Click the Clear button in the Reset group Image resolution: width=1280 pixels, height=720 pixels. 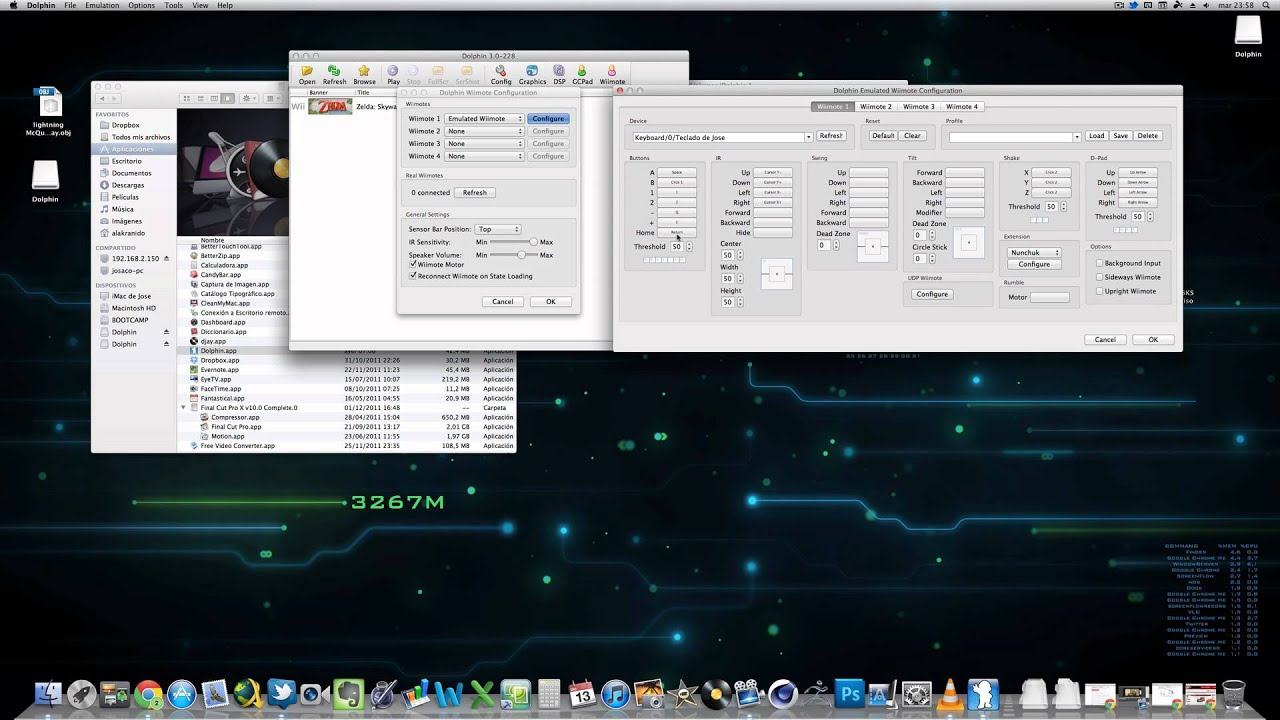click(912, 136)
